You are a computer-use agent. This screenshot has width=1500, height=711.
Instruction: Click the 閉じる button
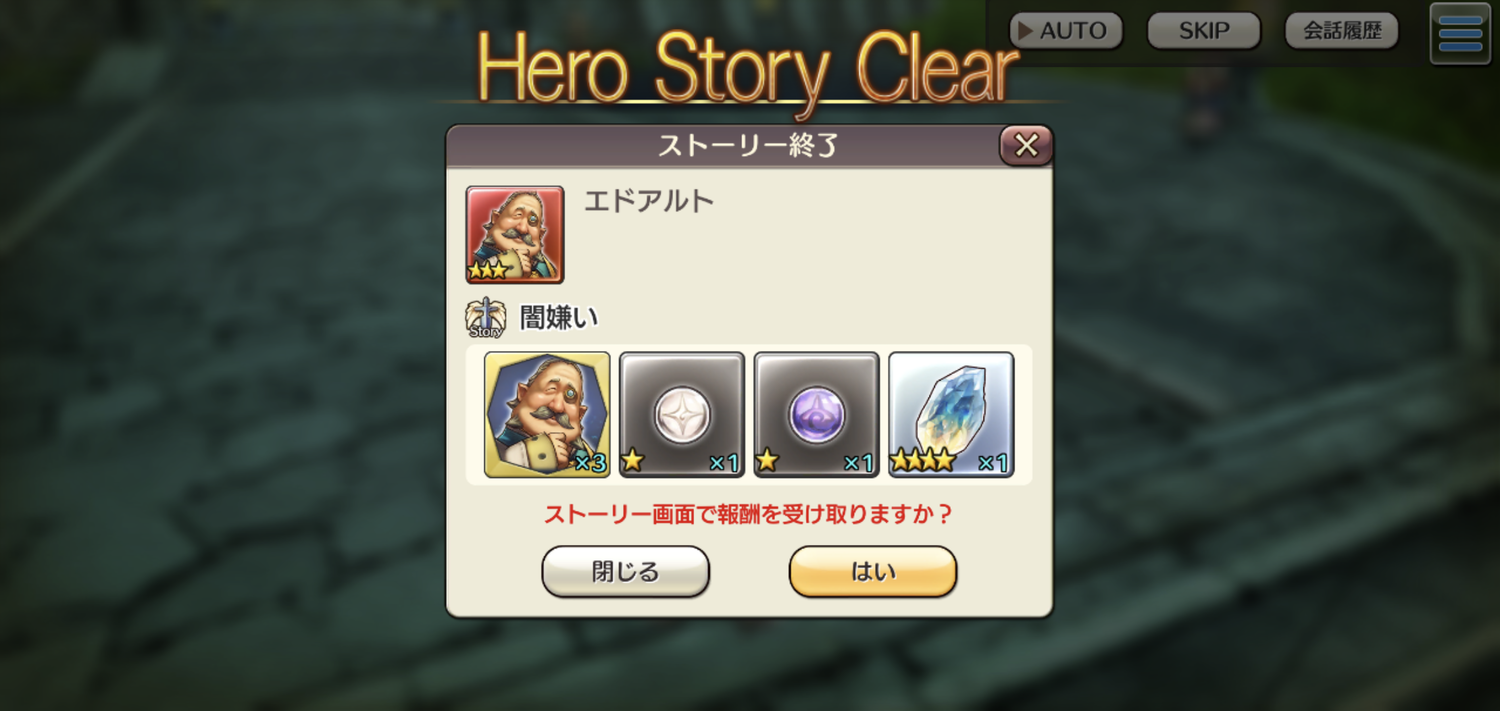pyautogui.click(x=626, y=572)
